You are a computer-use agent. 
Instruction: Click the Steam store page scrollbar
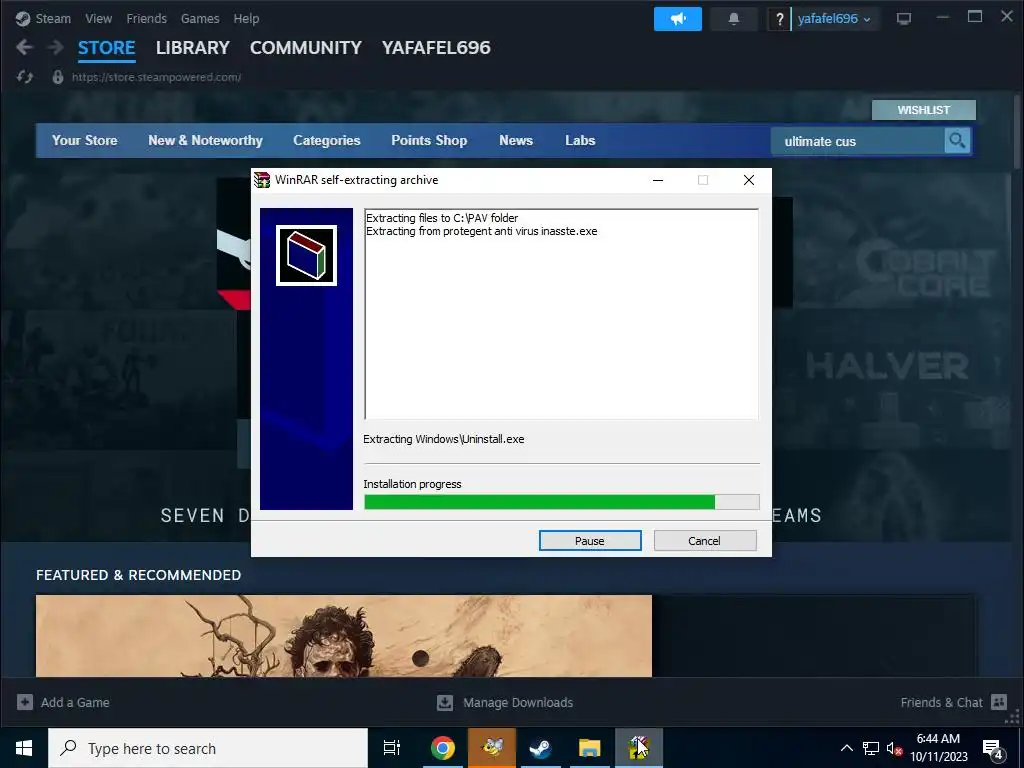(1017, 131)
